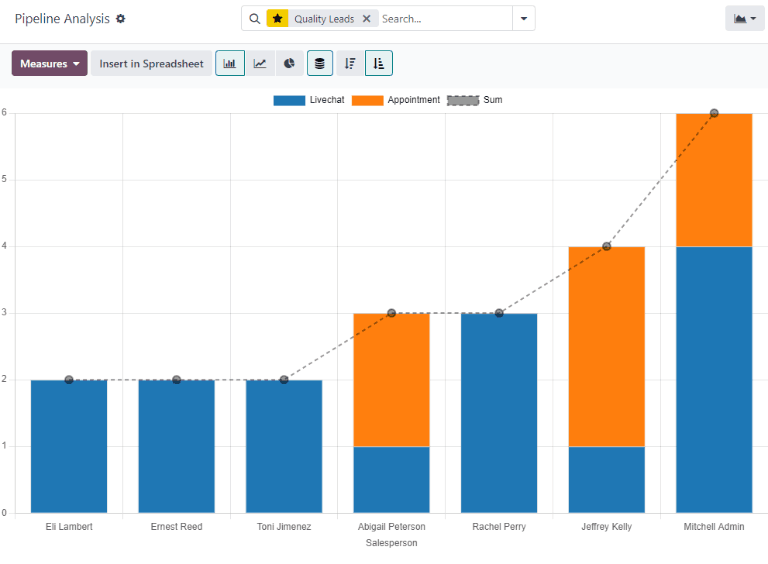
Task: Switch to pie chart view
Action: pos(289,64)
